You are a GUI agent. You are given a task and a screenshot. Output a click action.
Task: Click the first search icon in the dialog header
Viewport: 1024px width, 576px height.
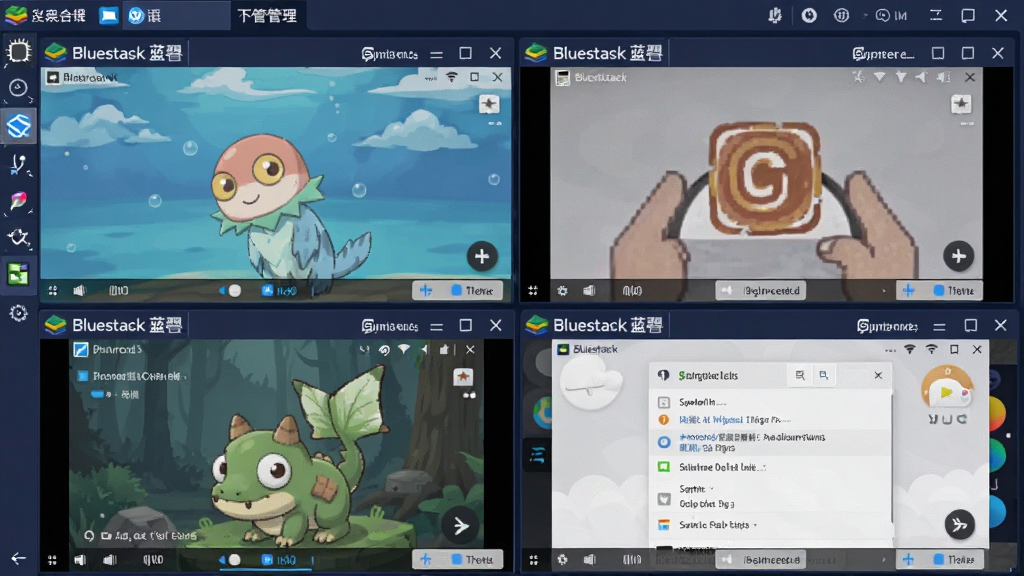coord(800,375)
